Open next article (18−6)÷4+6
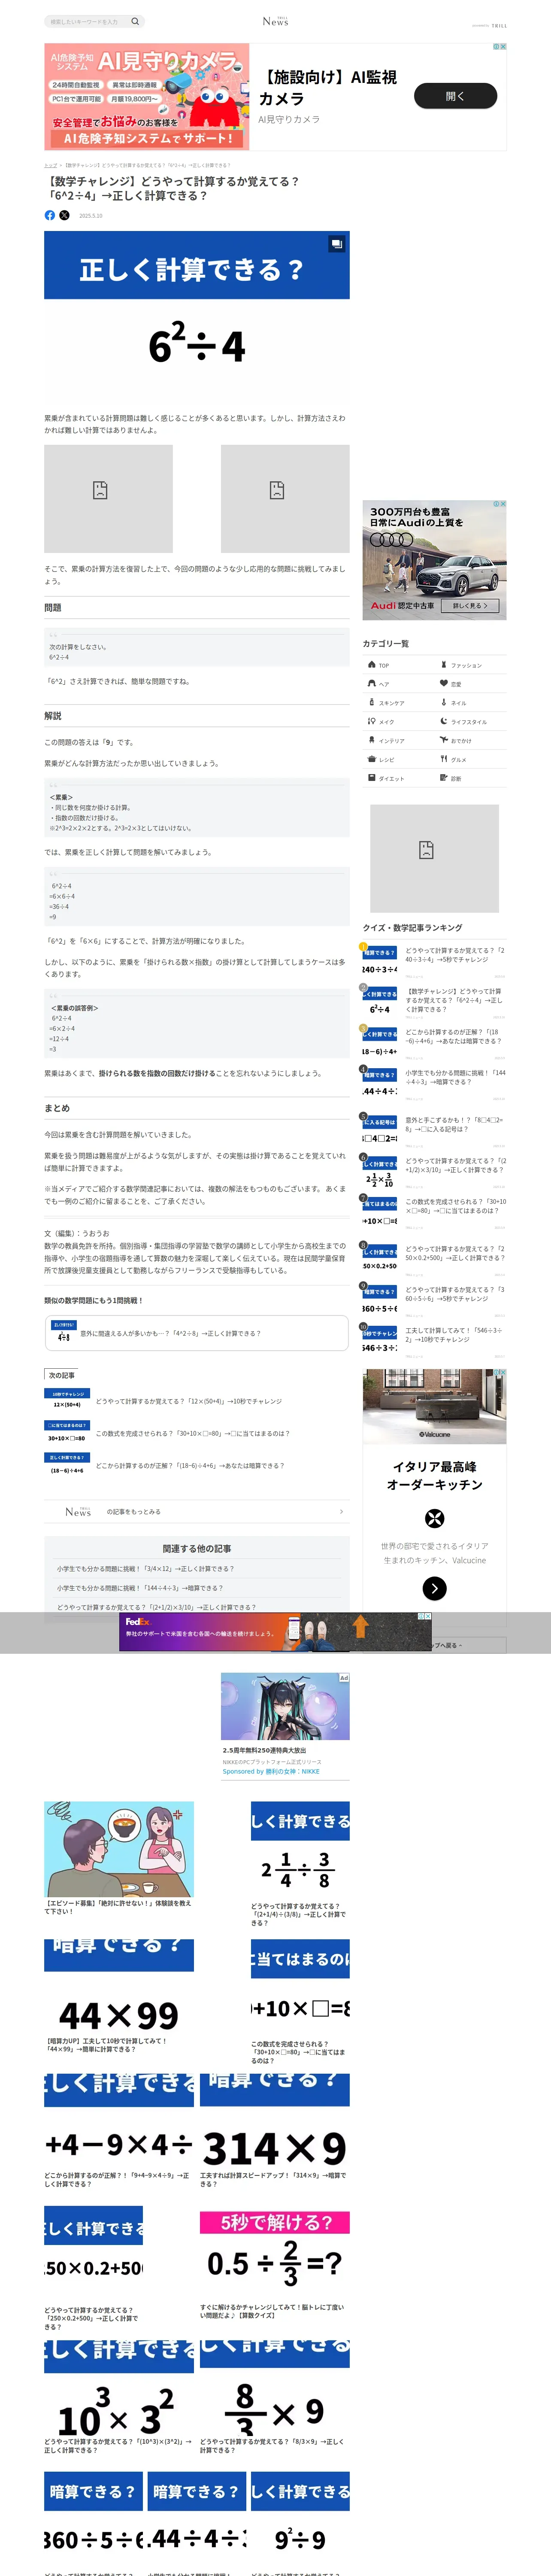Viewport: 551px width, 2576px height. point(197,1465)
